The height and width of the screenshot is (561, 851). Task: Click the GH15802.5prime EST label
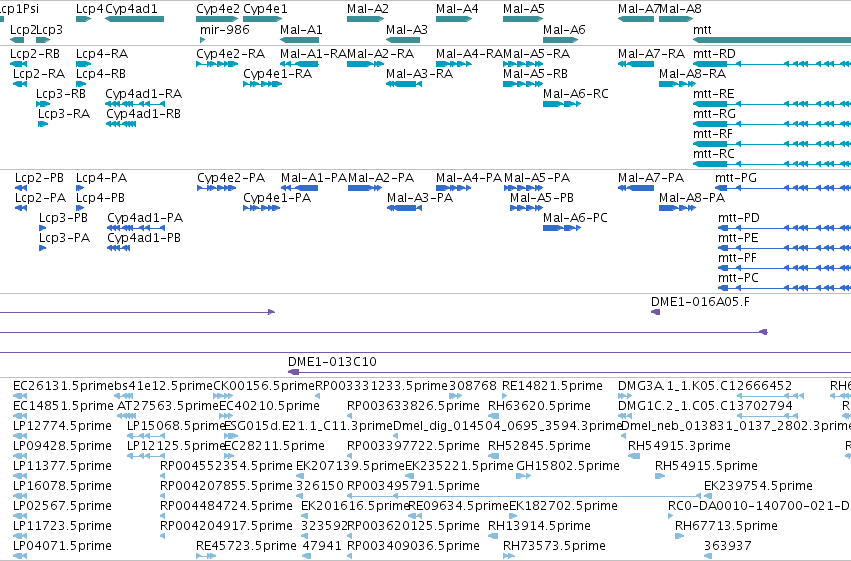point(568,466)
